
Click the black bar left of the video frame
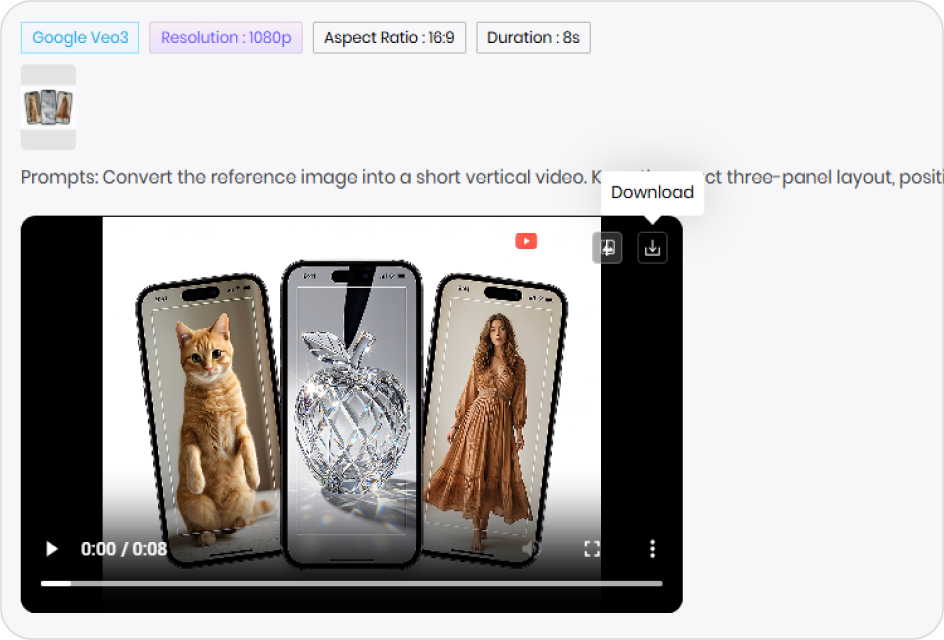coord(62,400)
